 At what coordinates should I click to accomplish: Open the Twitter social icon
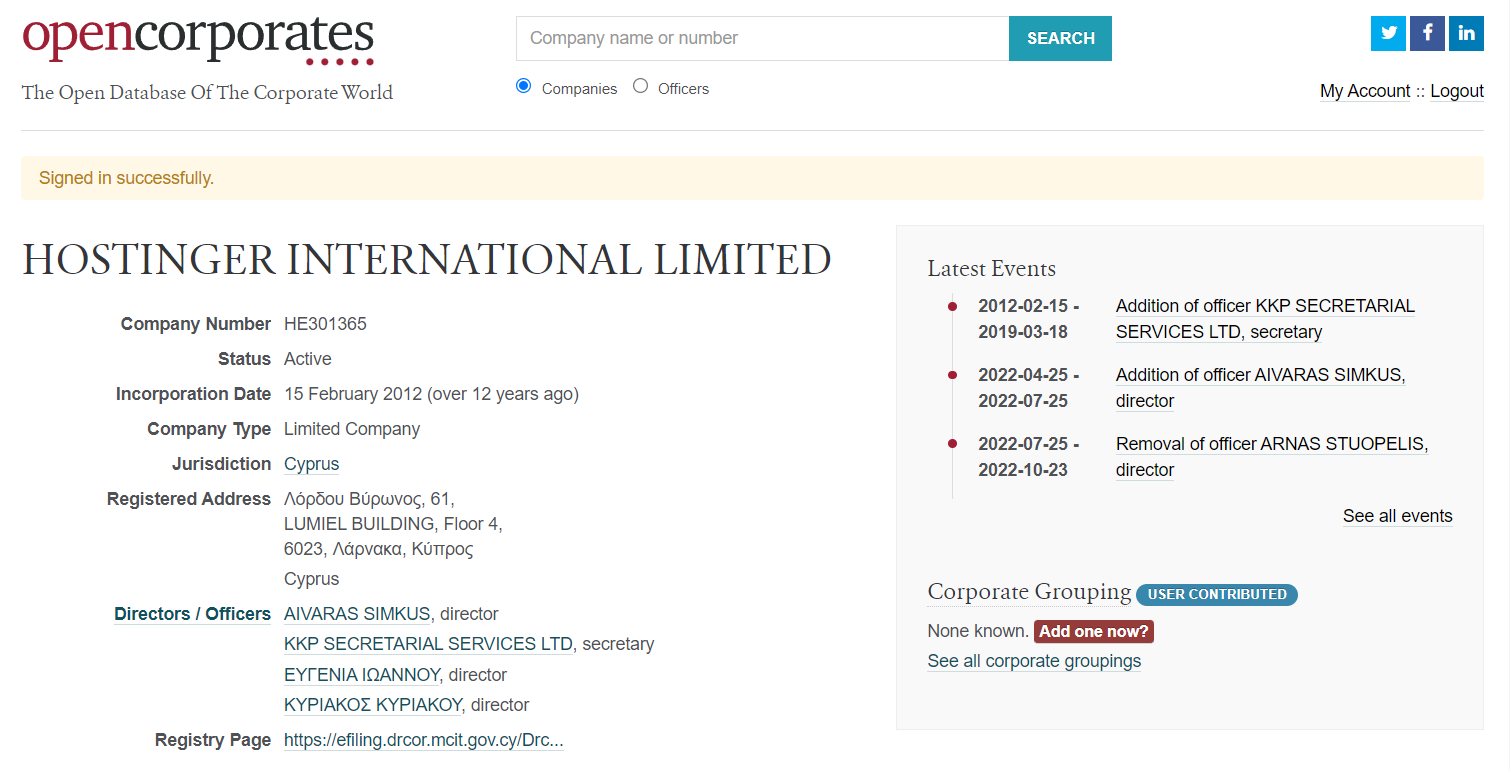pos(1388,33)
